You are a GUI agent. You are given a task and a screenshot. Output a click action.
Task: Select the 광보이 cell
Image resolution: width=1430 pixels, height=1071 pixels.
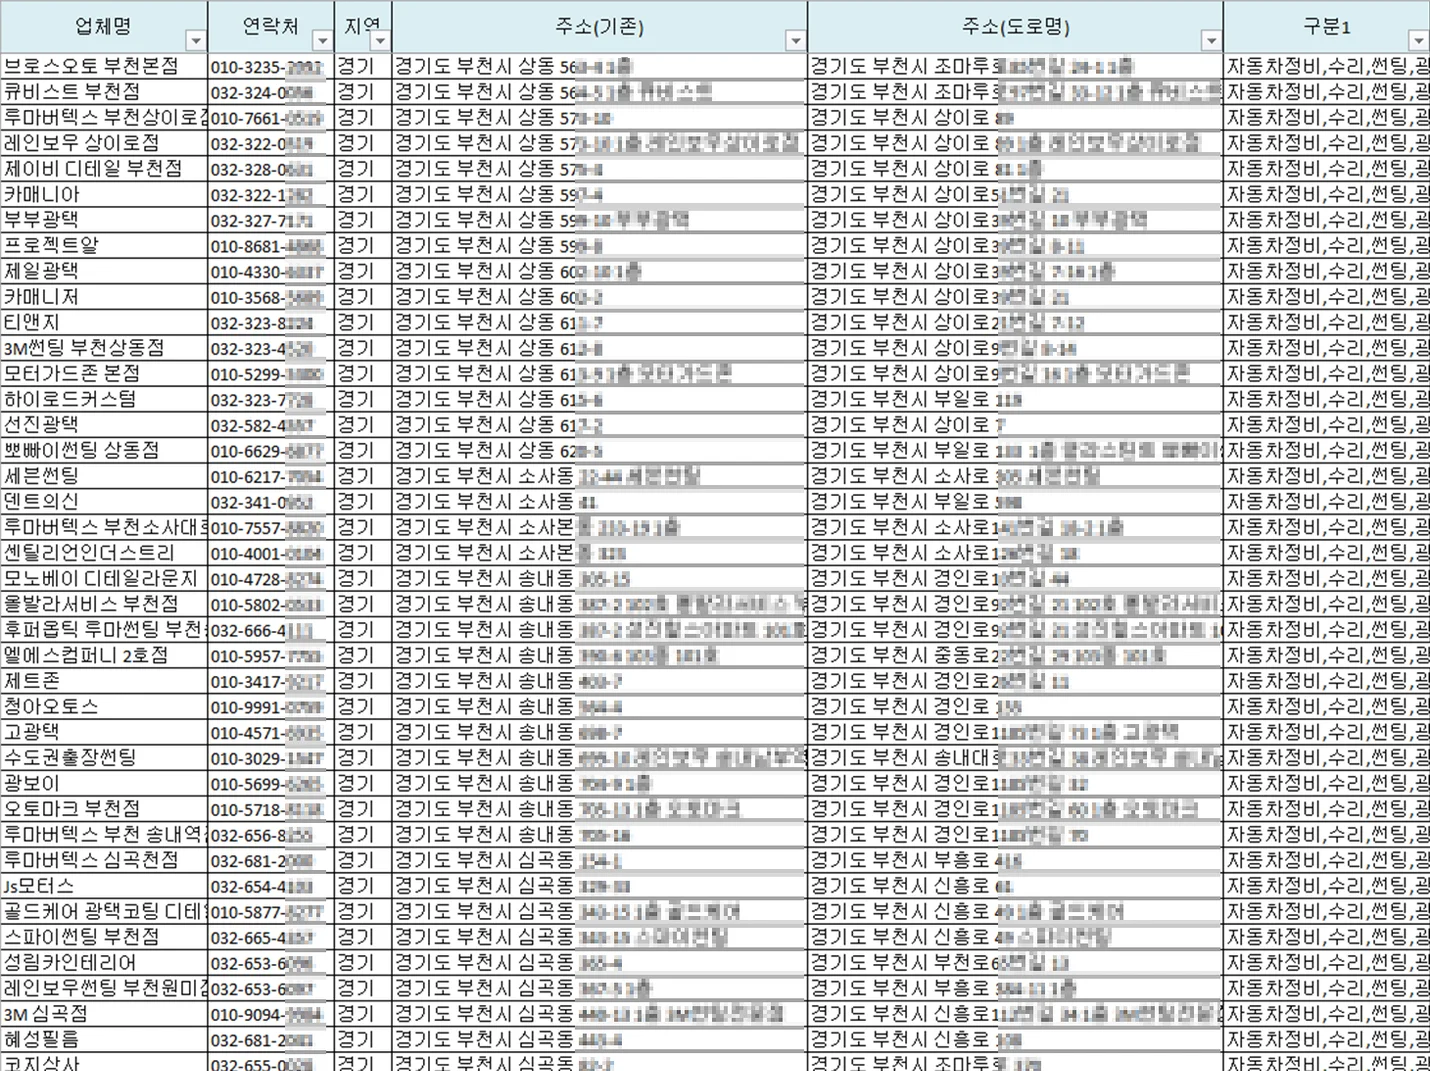click(x=104, y=783)
